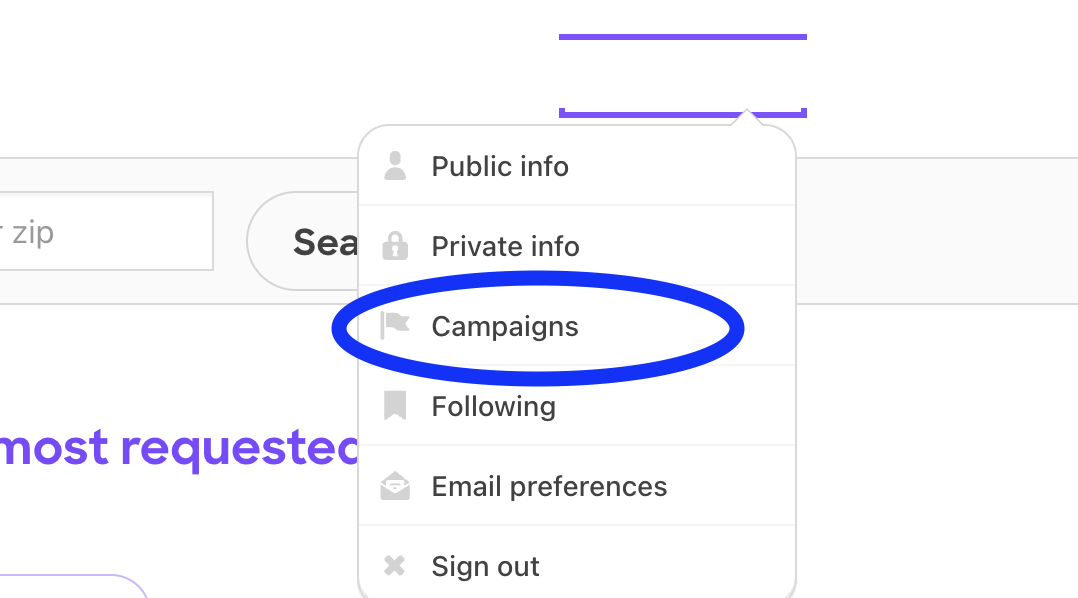This screenshot has width=1078, height=598.
Task: Choose Following from the account menu
Action: (493, 406)
